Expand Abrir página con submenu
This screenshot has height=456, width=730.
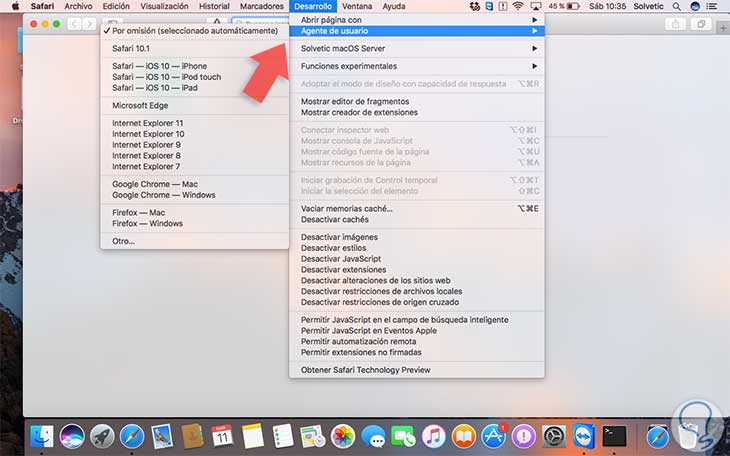pos(416,20)
